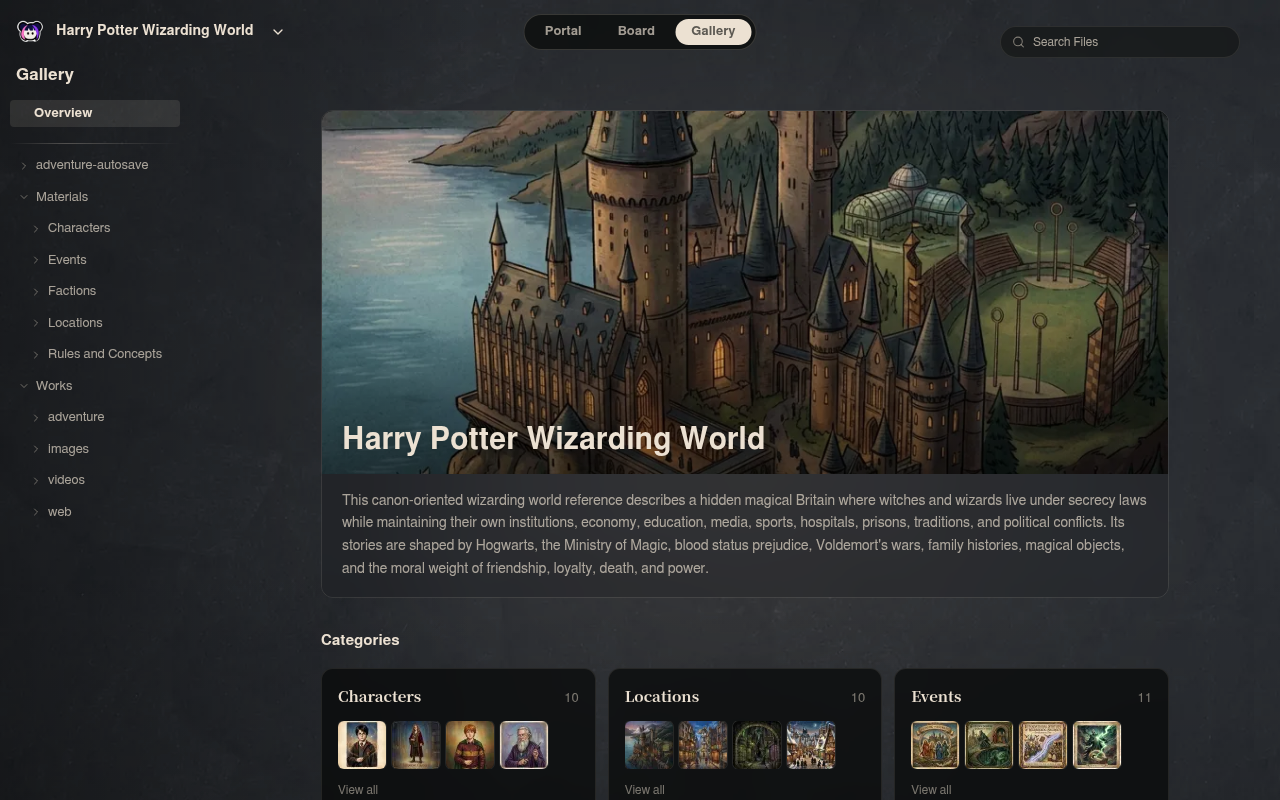Open Rules and Concepts tree item
The width and height of the screenshot is (1280, 800).
click(x=105, y=354)
